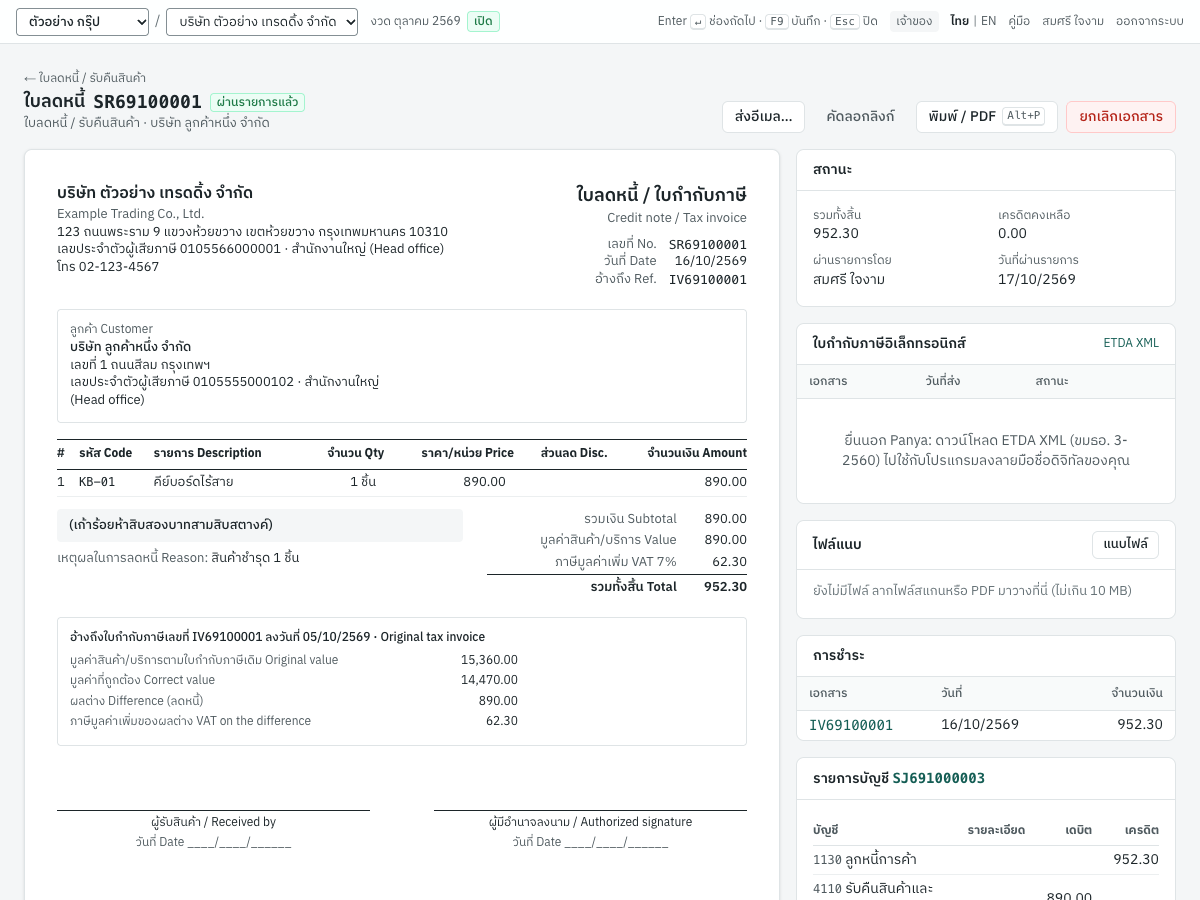Click the คีย์บอร์ดไร้สาย description cell
This screenshot has width=1200, height=900.
point(193,482)
